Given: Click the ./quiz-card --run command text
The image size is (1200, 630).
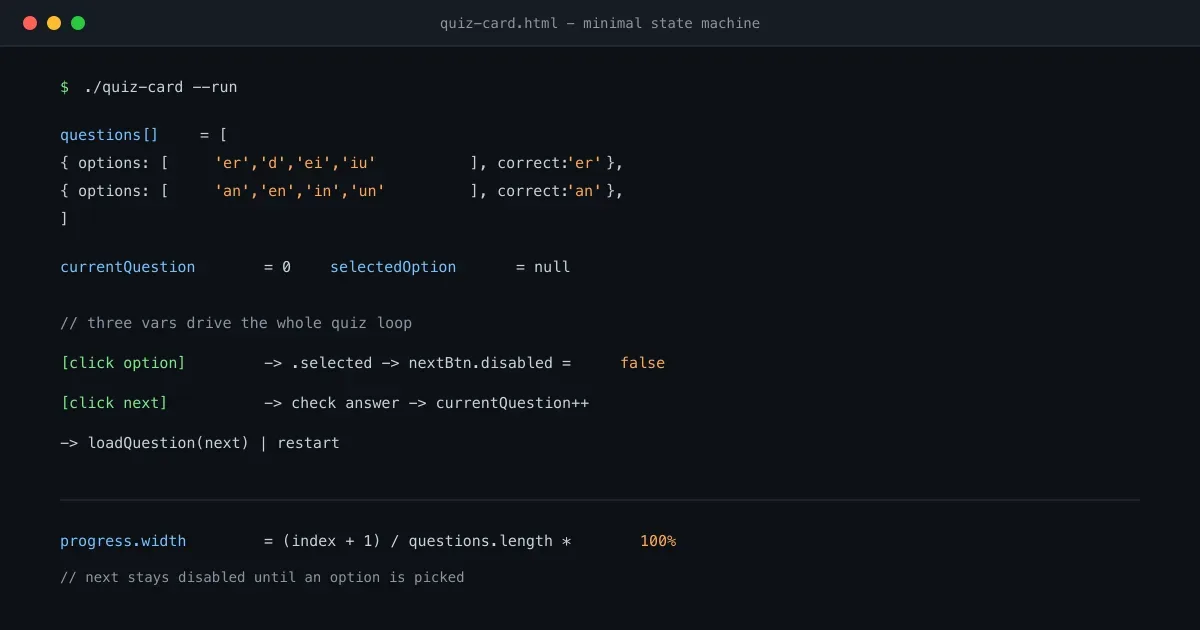Looking at the screenshot, I should 161,87.
